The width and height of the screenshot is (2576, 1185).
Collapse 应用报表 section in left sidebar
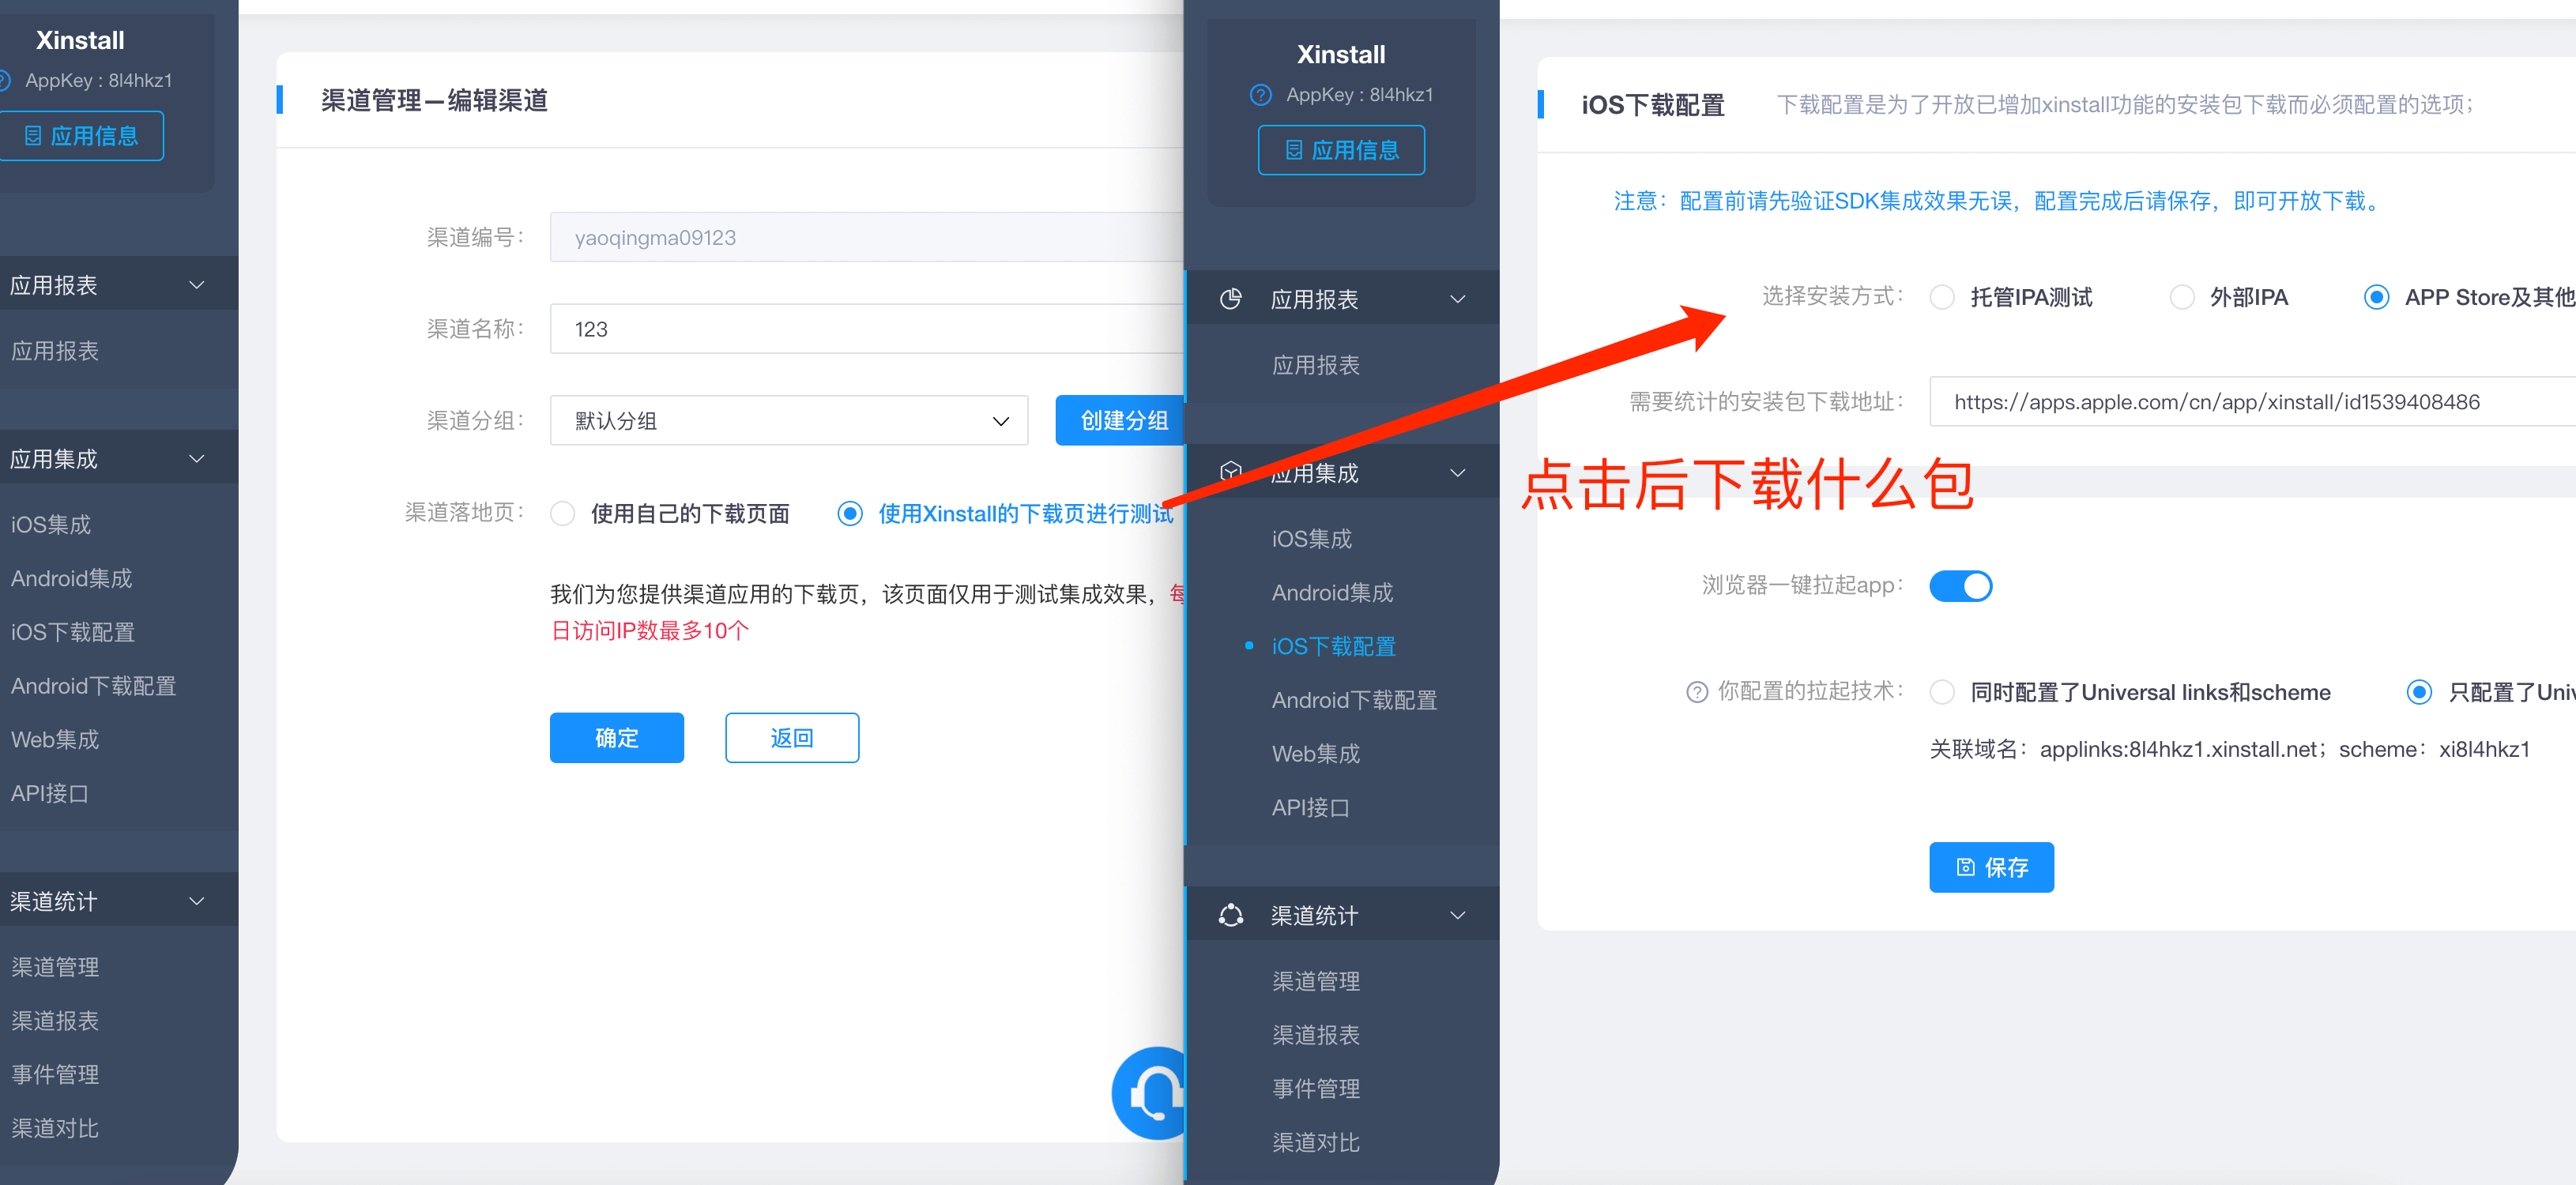(x=197, y=285)
